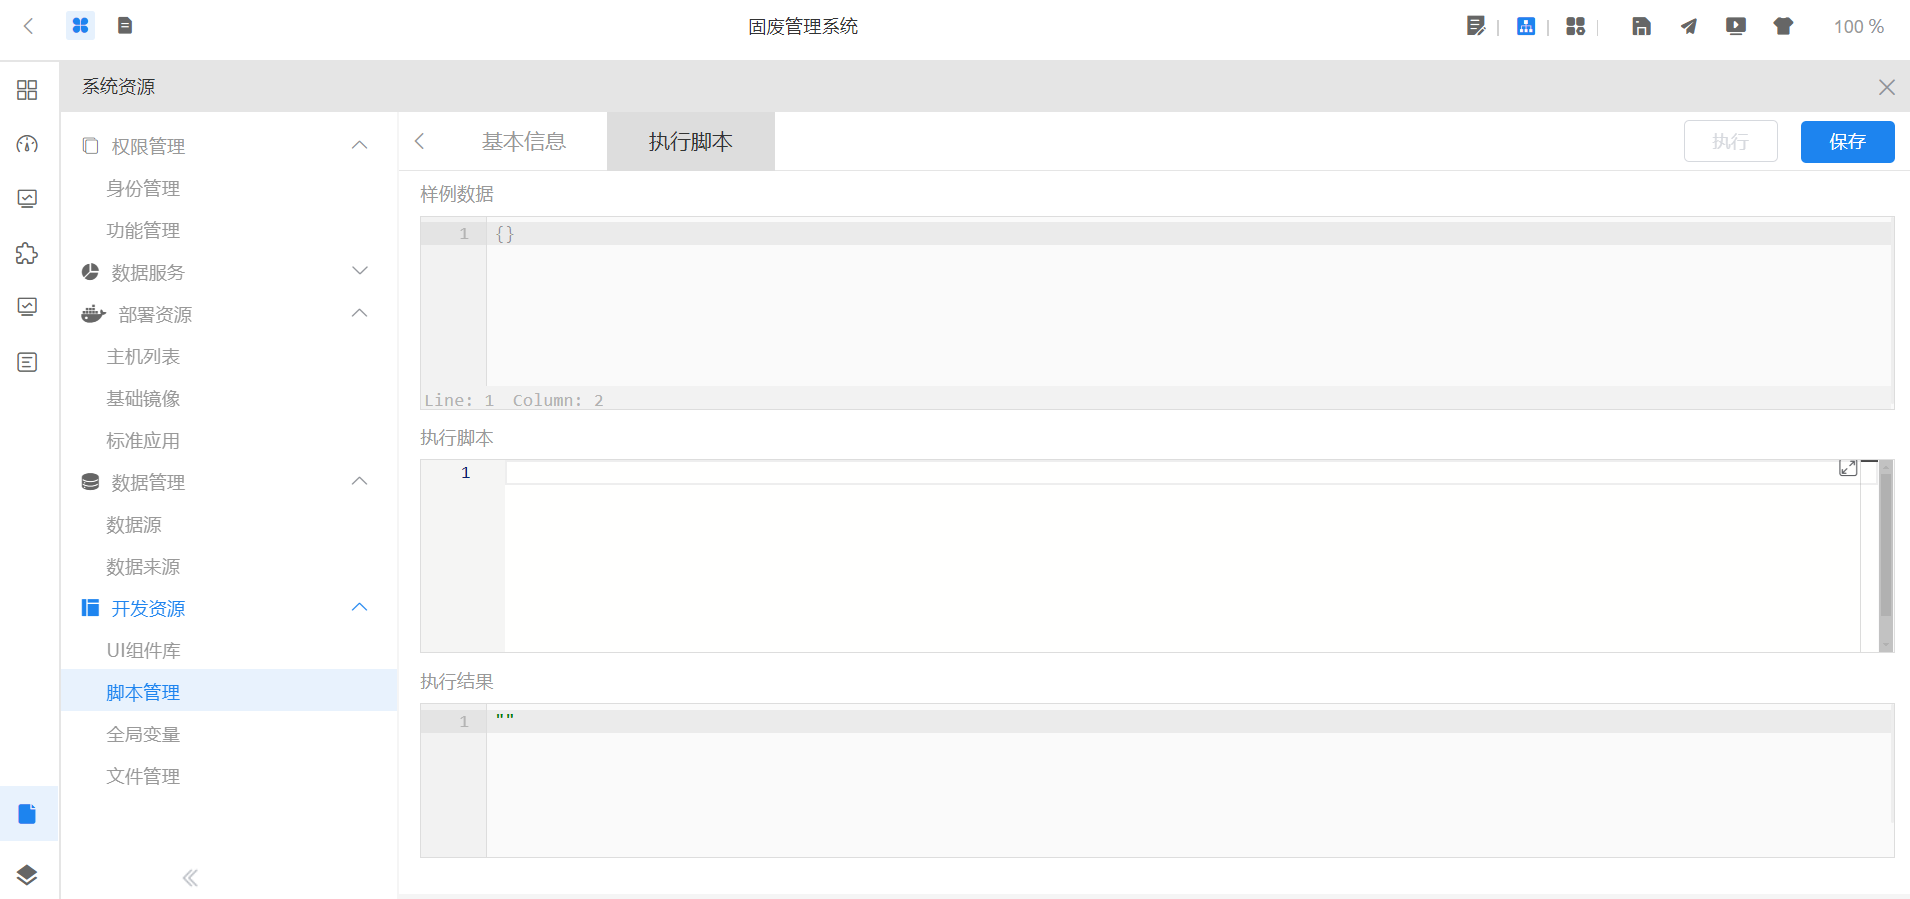The height and width of the screenshot is (899, 1910).
Task: Close the 系统资源 panel
Action: (x=1886, y=87)
